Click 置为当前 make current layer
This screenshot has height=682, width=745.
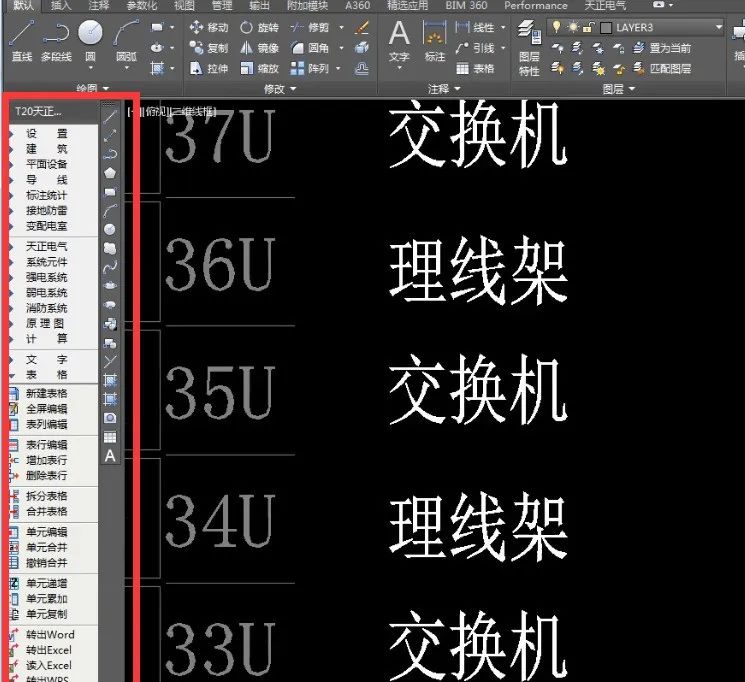[x=662, y=48]
